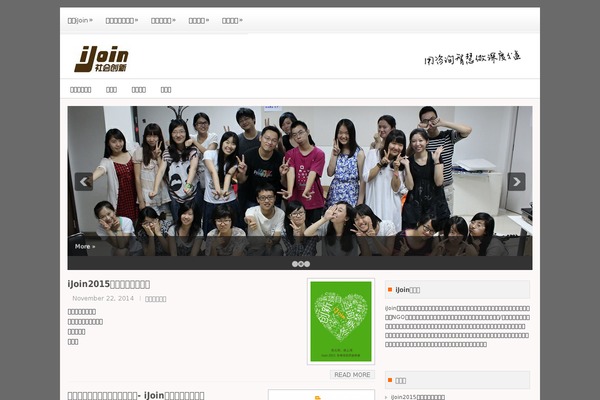Advance to the next slide with right arrow
The width and height of the screenshot is (600, 400).
[x=516, y=182]
